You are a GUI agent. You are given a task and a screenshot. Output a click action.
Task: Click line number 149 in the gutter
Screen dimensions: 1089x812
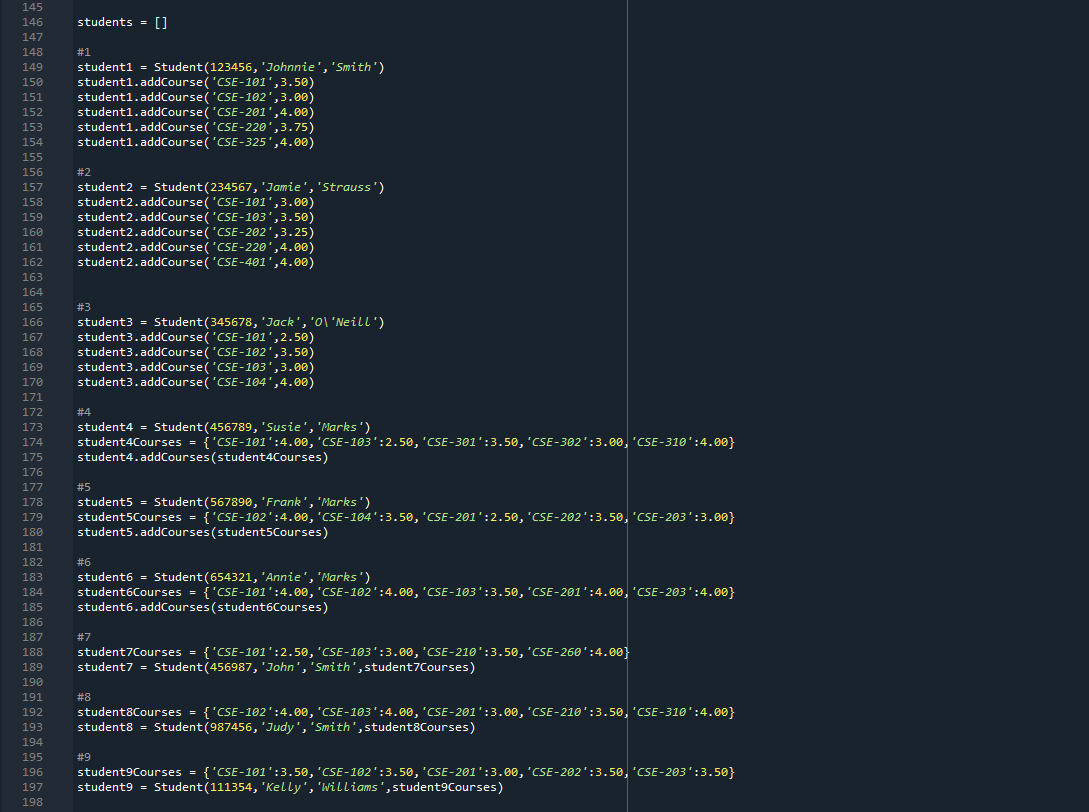(32, 67)
